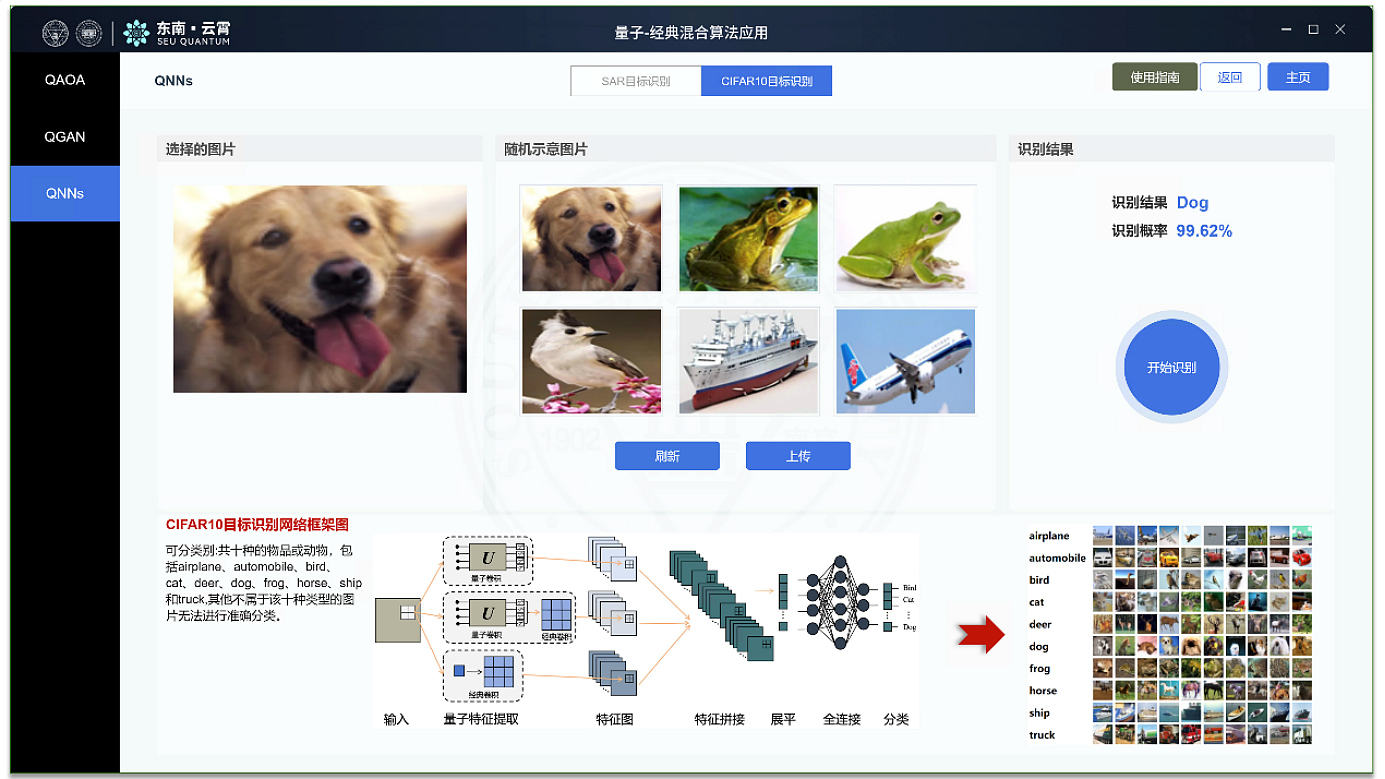Click 上传 to upload an image
Viewport: 1385px width, 779px height.
click(x=798, y=455)
